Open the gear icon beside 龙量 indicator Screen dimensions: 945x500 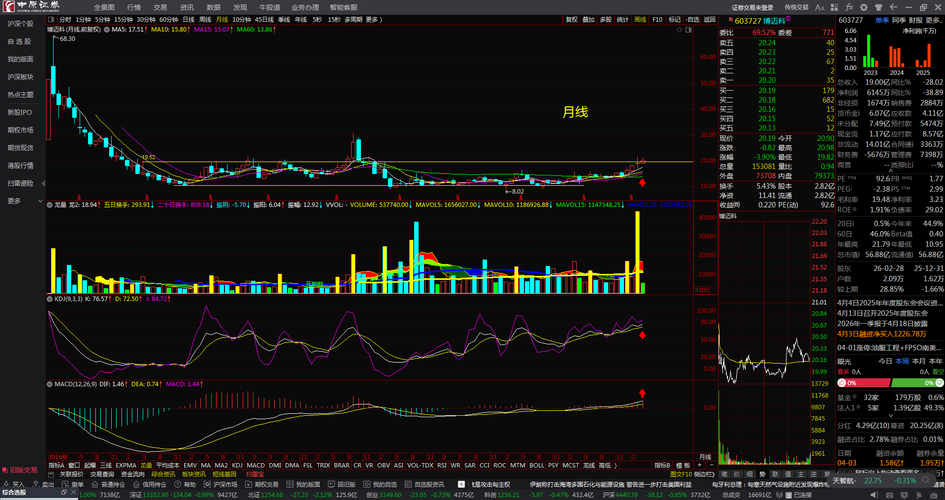click(49, 205)
